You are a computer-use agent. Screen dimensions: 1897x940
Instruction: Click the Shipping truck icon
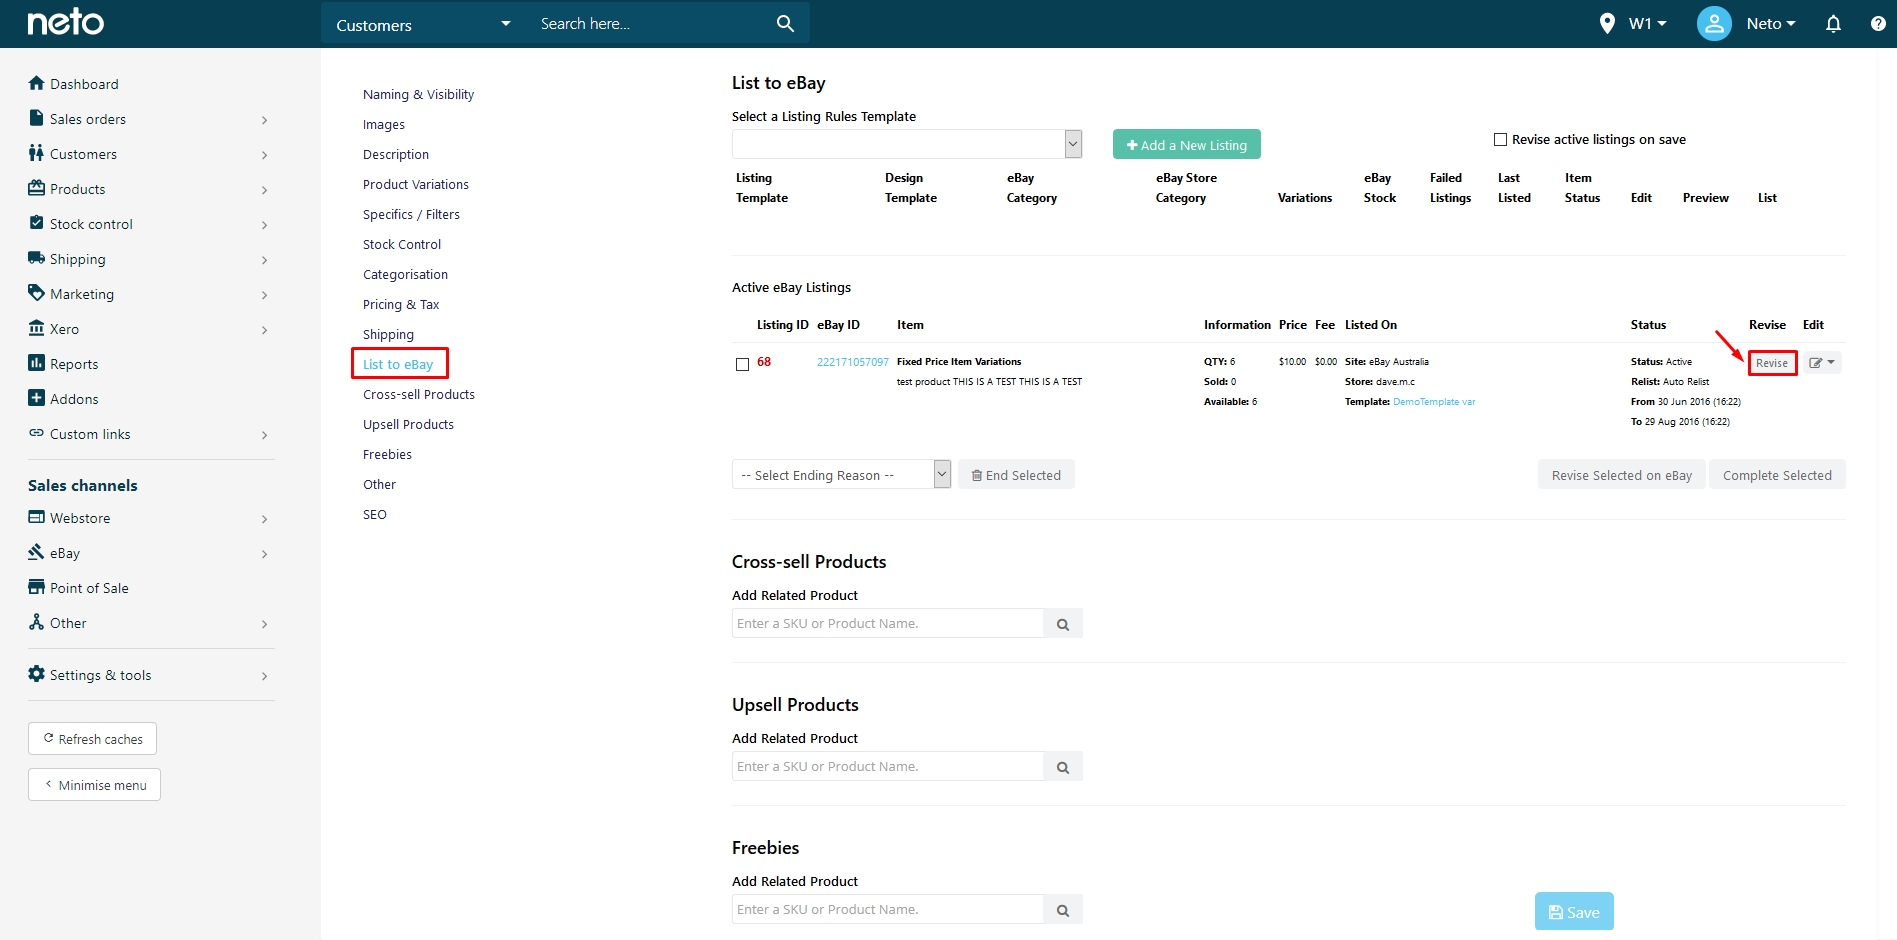pos(37,258)
